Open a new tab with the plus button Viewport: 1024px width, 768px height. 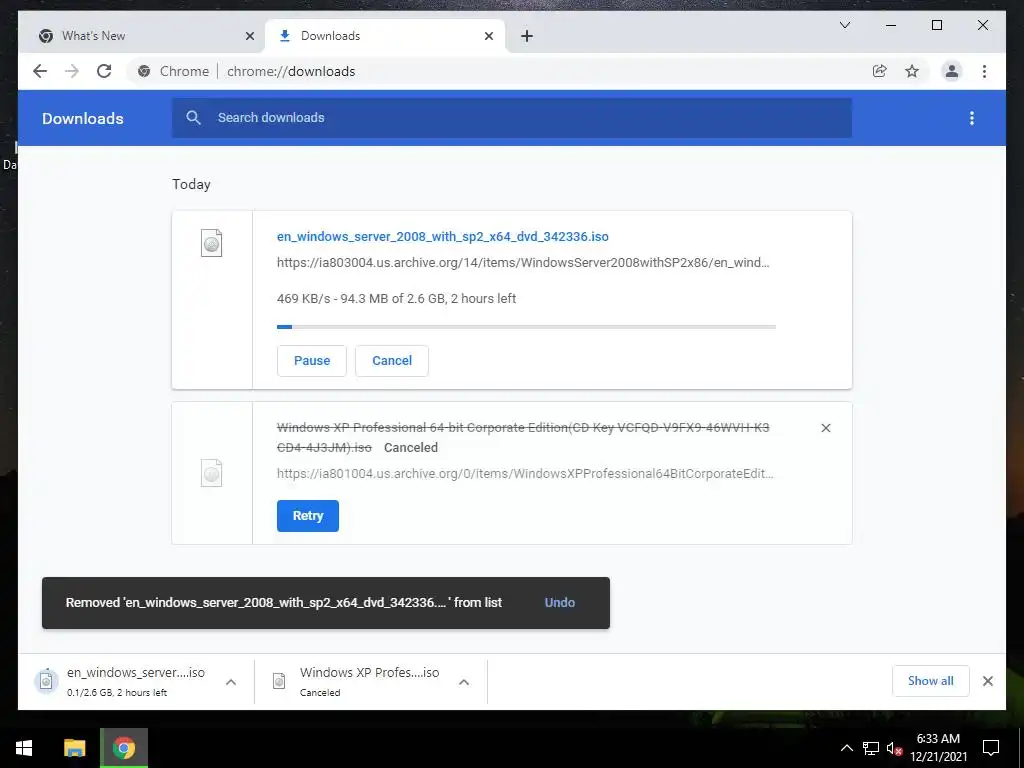(x=527, y=36)
